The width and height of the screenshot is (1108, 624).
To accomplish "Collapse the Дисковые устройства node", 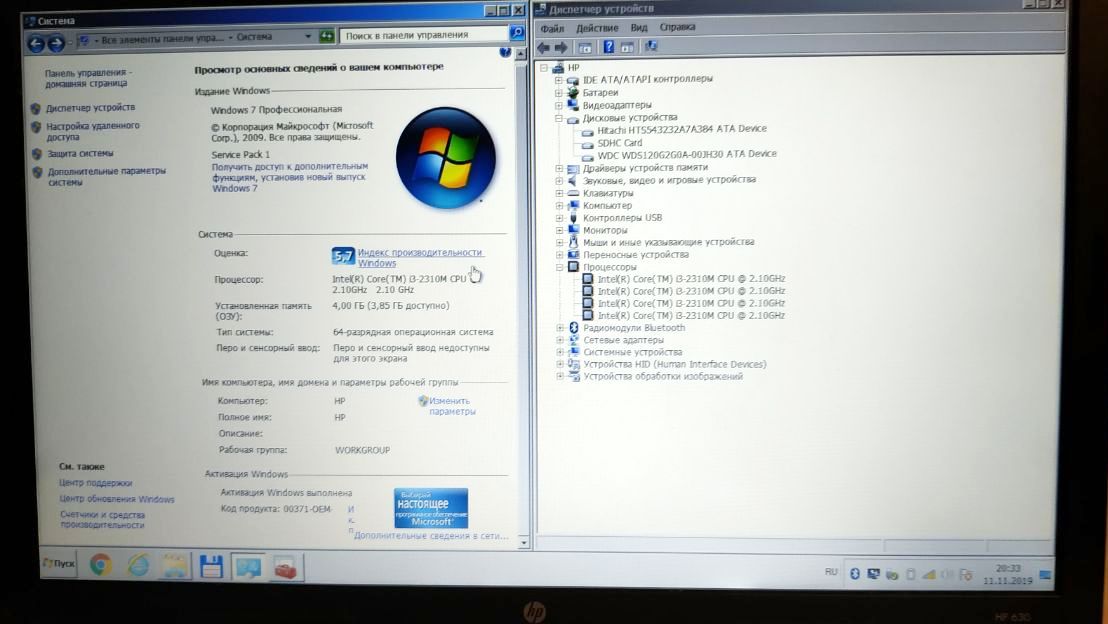I will click(x=559, y=118).
